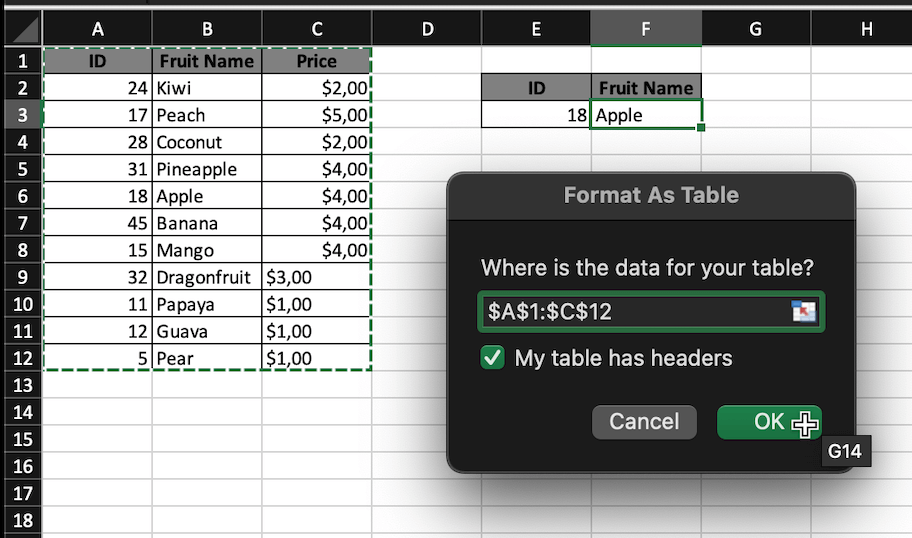Select column H header
Viewport: 912px width, 538px height.
pos(861,29)
